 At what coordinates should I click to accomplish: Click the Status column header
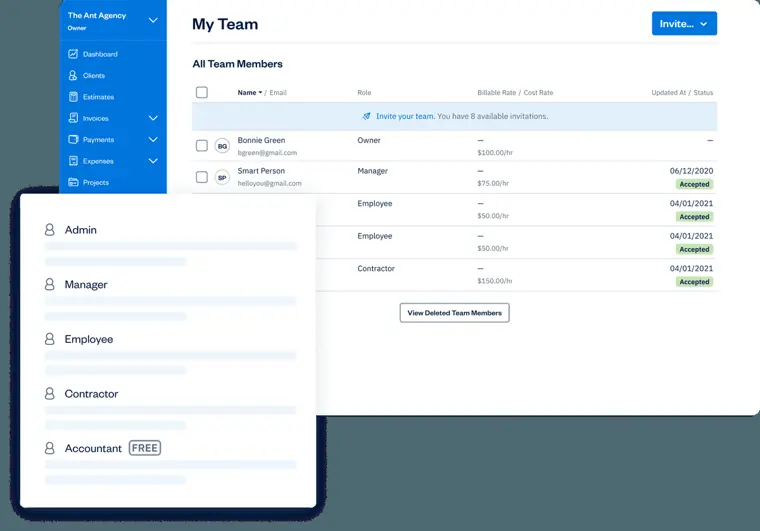pyautogui.click(x=703, y=93)
